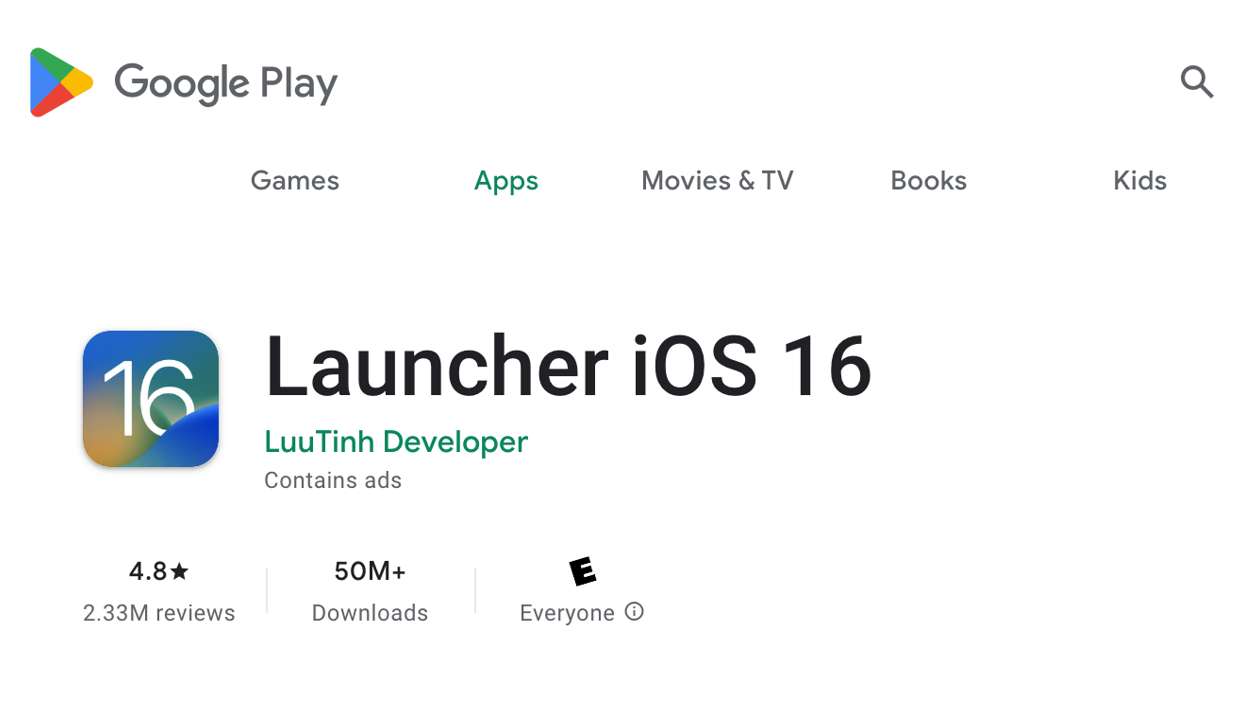Click the Launcher iOS 16 app icon

point(150,397)
